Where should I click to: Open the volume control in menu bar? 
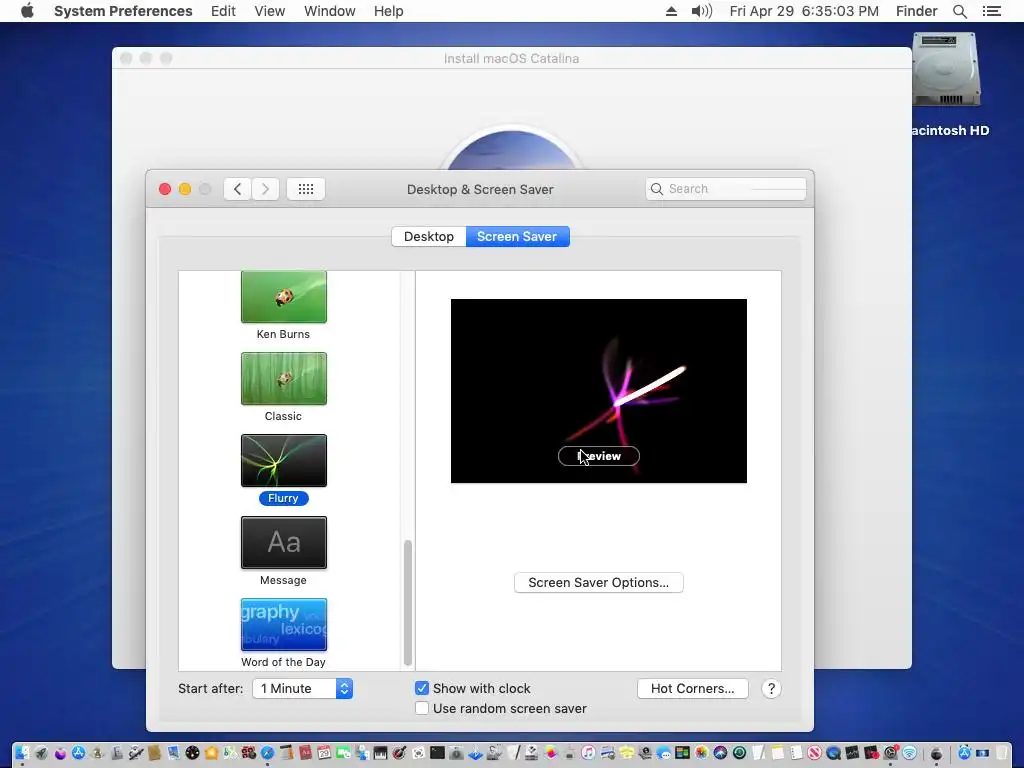tap(701, 11)
